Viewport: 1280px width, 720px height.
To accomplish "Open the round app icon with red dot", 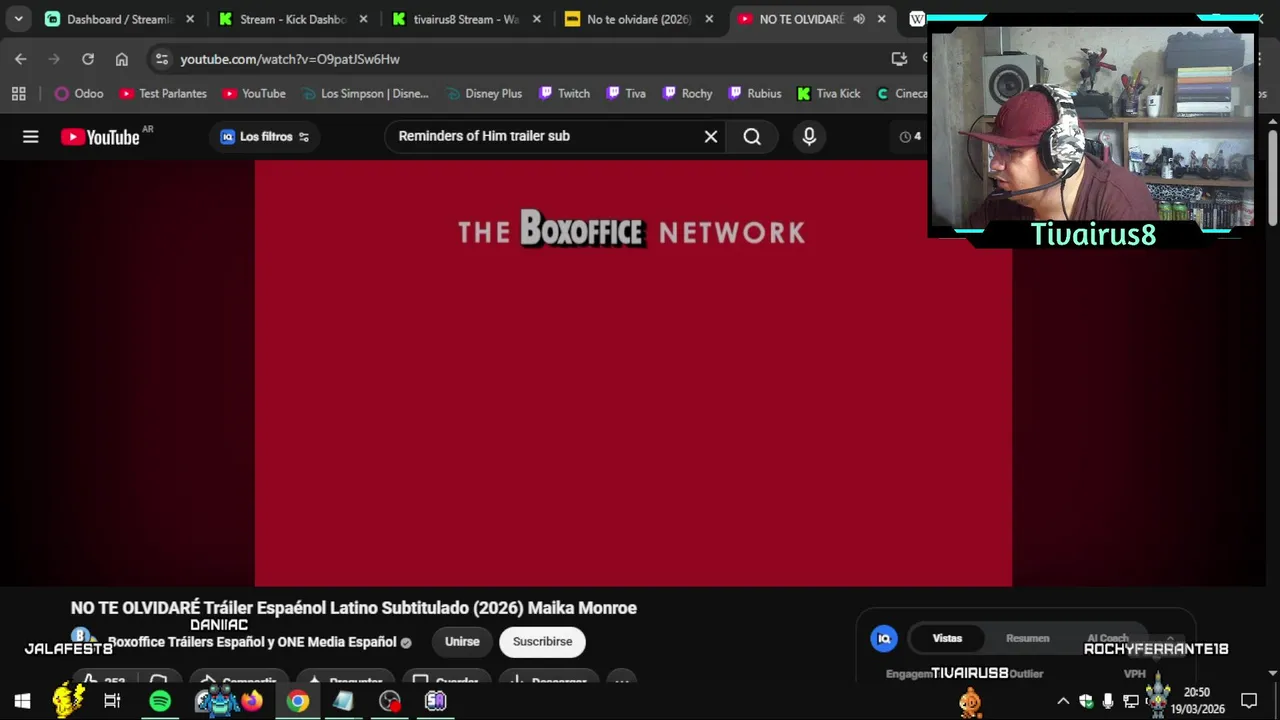I will click(390, 701).
